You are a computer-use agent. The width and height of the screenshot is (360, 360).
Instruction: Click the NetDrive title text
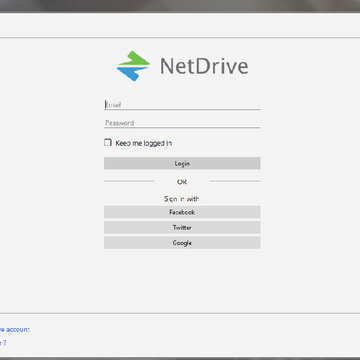204,66
